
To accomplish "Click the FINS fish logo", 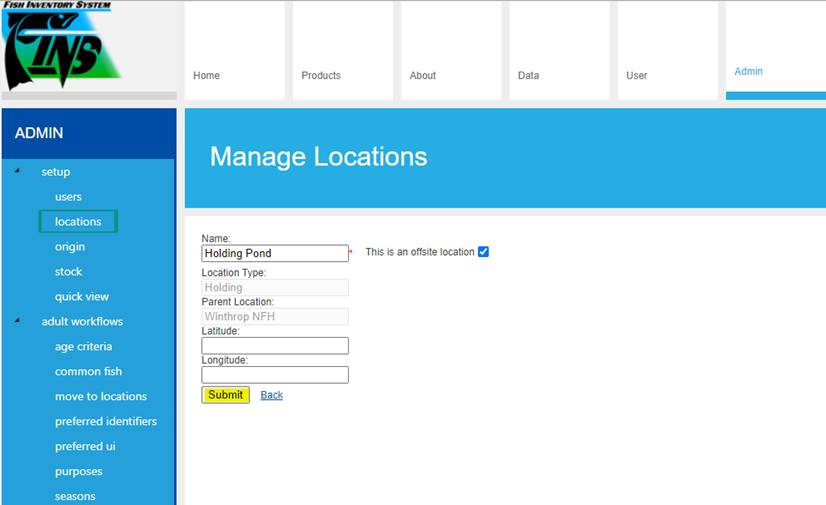I will [60, 48].
